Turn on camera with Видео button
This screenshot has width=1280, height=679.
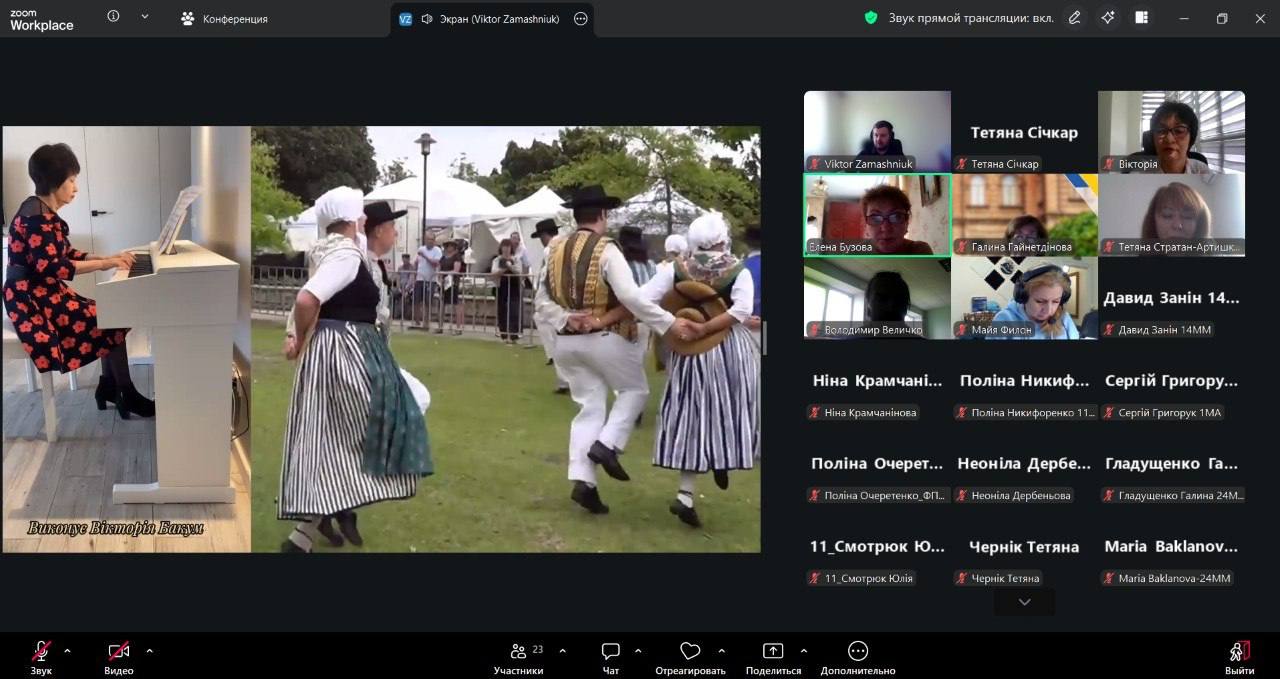pos(118,652)
